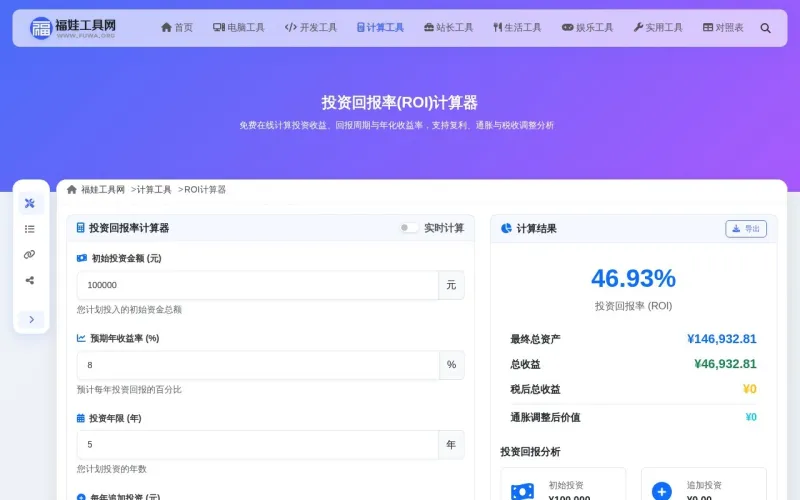Click the tools icon in left sidebar
The image size is (800, 500).
pyautogui.click(x=30, y=204)
